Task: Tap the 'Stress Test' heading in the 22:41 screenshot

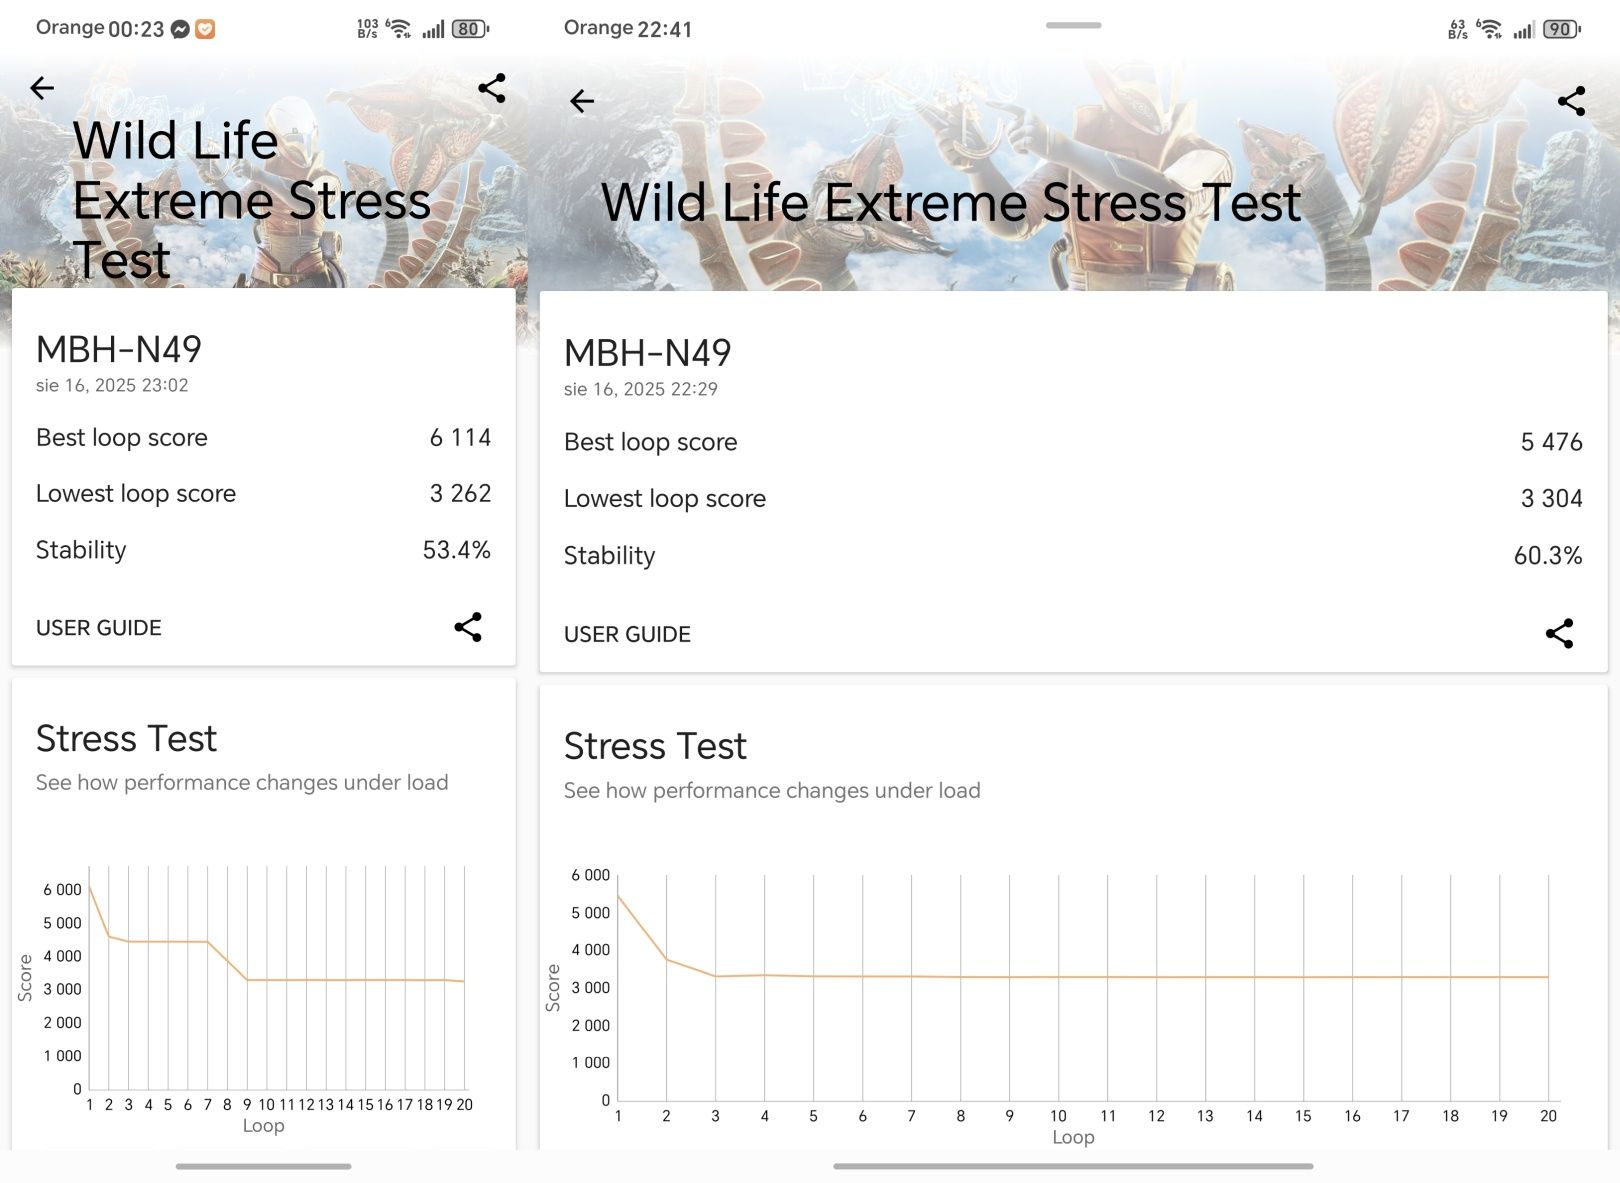Action: click(655, 746)
